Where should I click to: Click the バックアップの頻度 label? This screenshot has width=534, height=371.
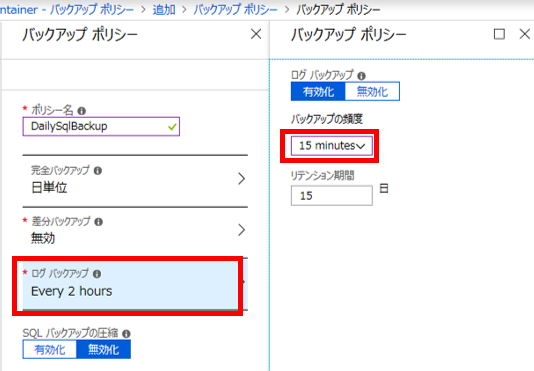pyautogui.click(x=327, y=119)
